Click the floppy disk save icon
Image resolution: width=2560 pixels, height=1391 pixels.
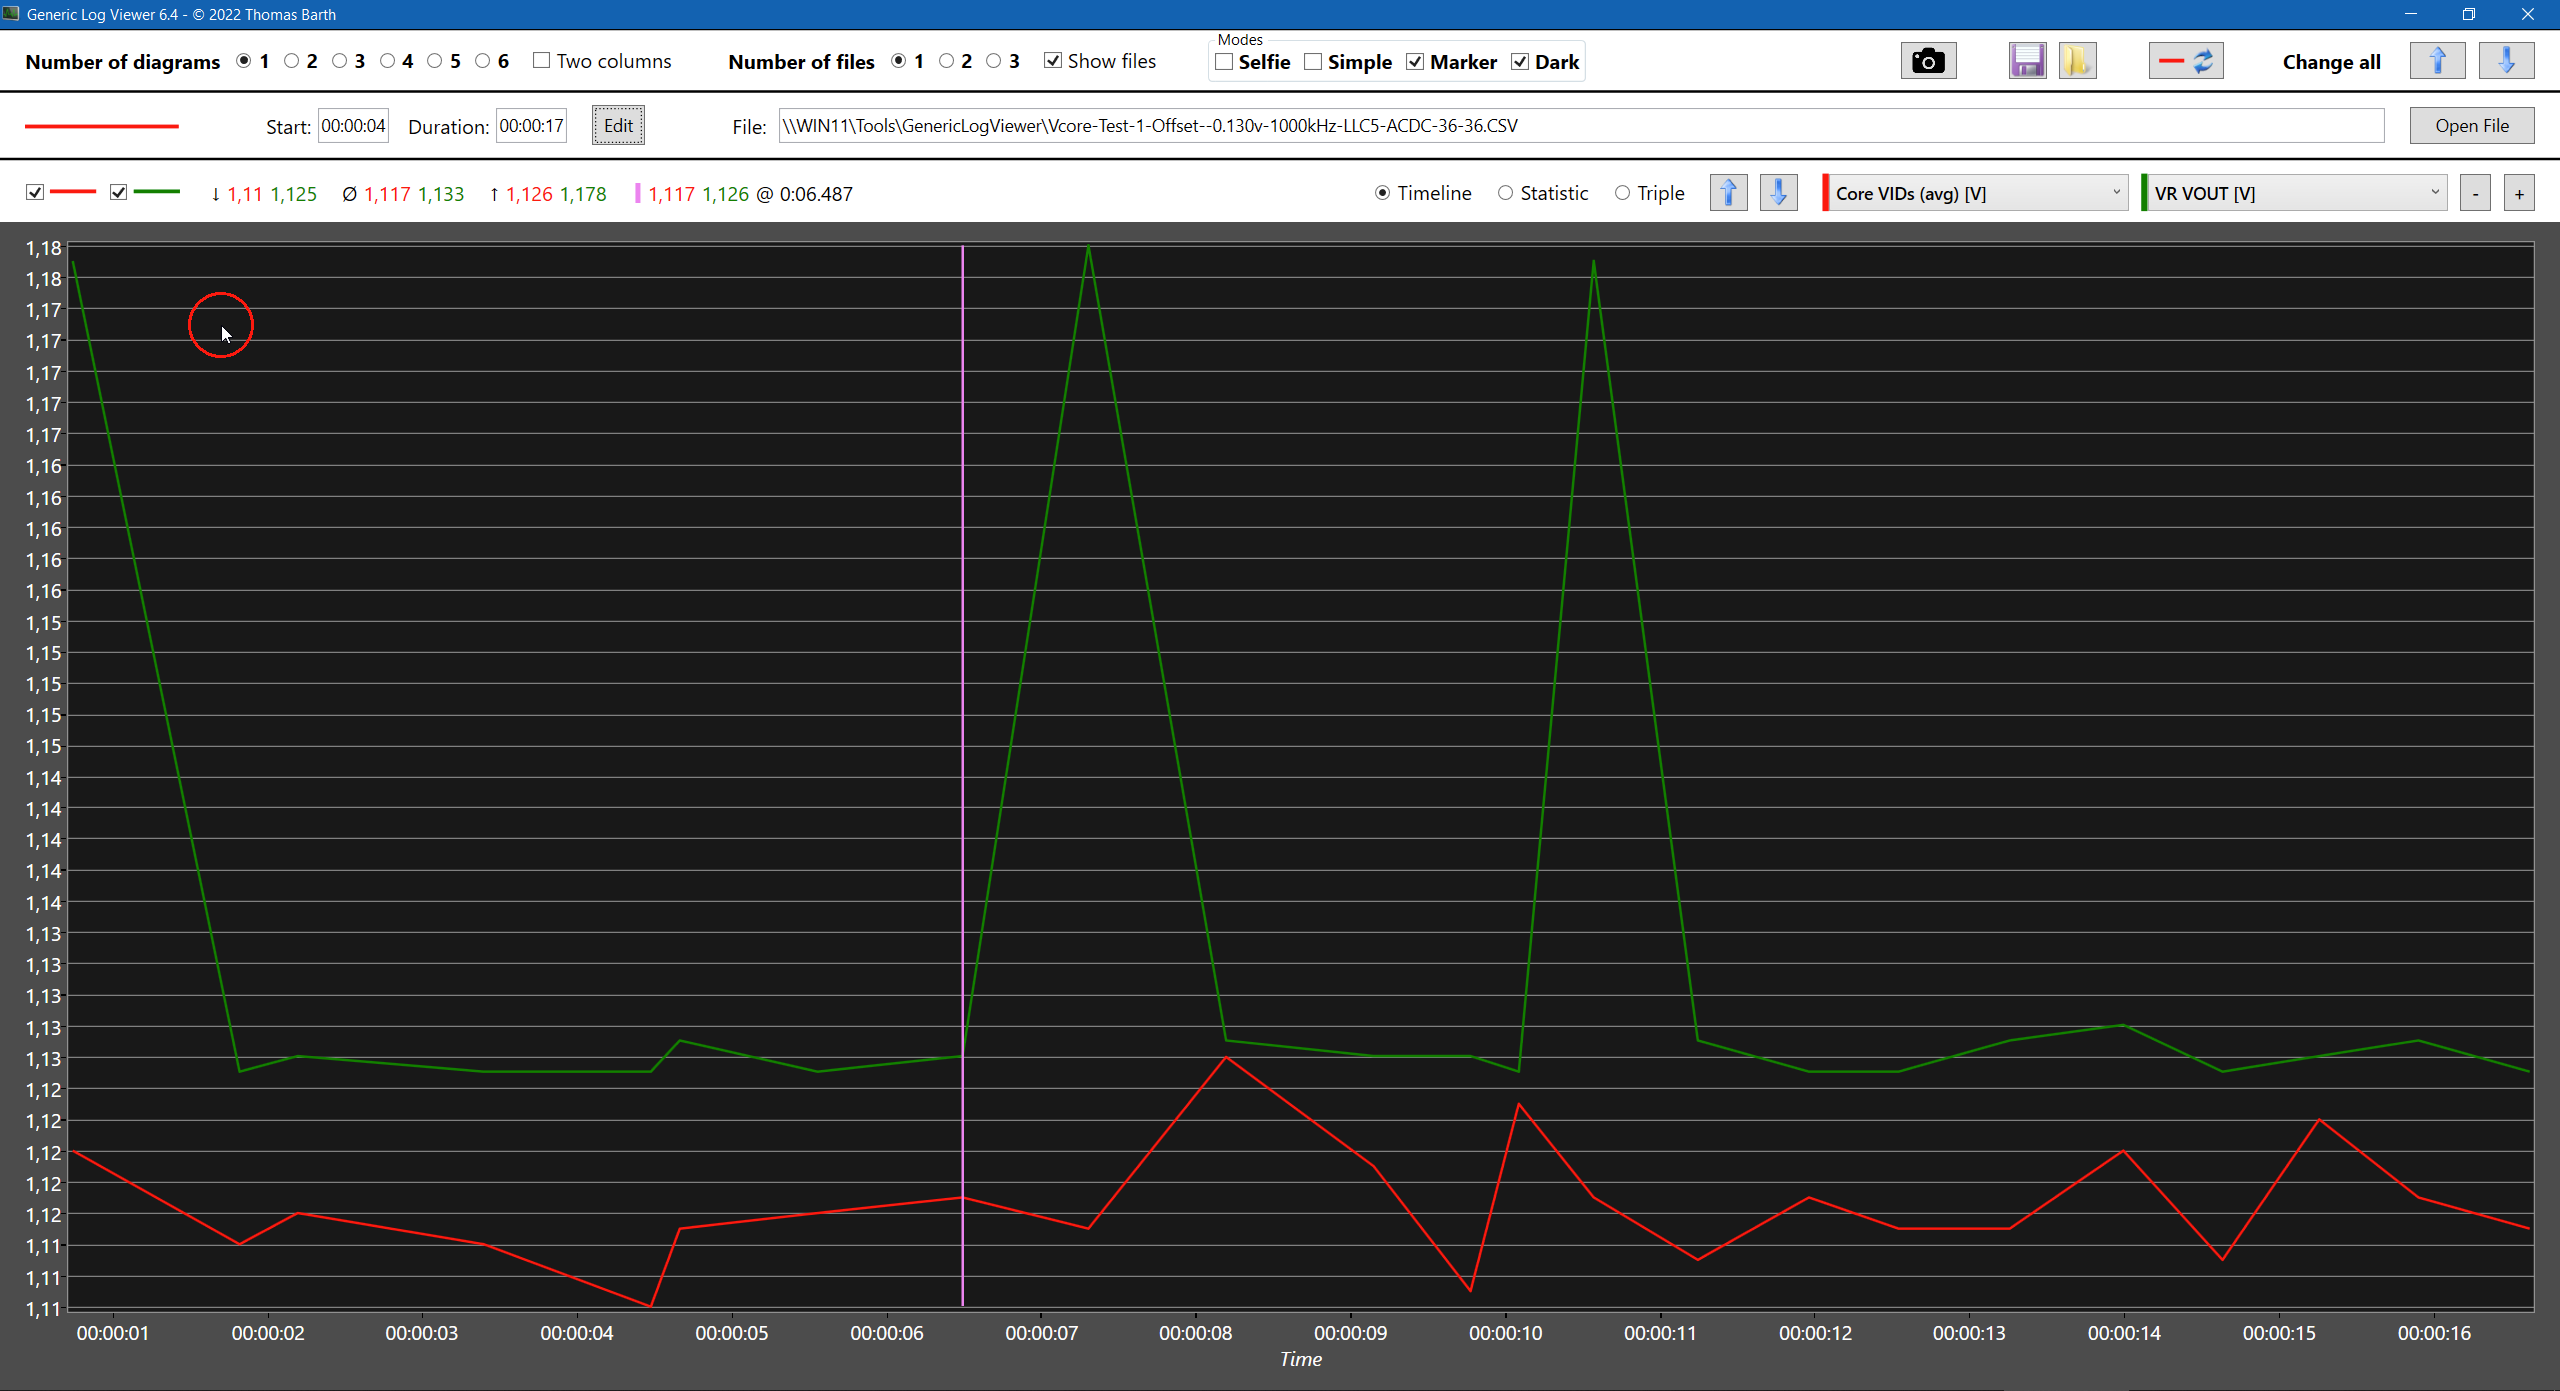click(2027, 62)
